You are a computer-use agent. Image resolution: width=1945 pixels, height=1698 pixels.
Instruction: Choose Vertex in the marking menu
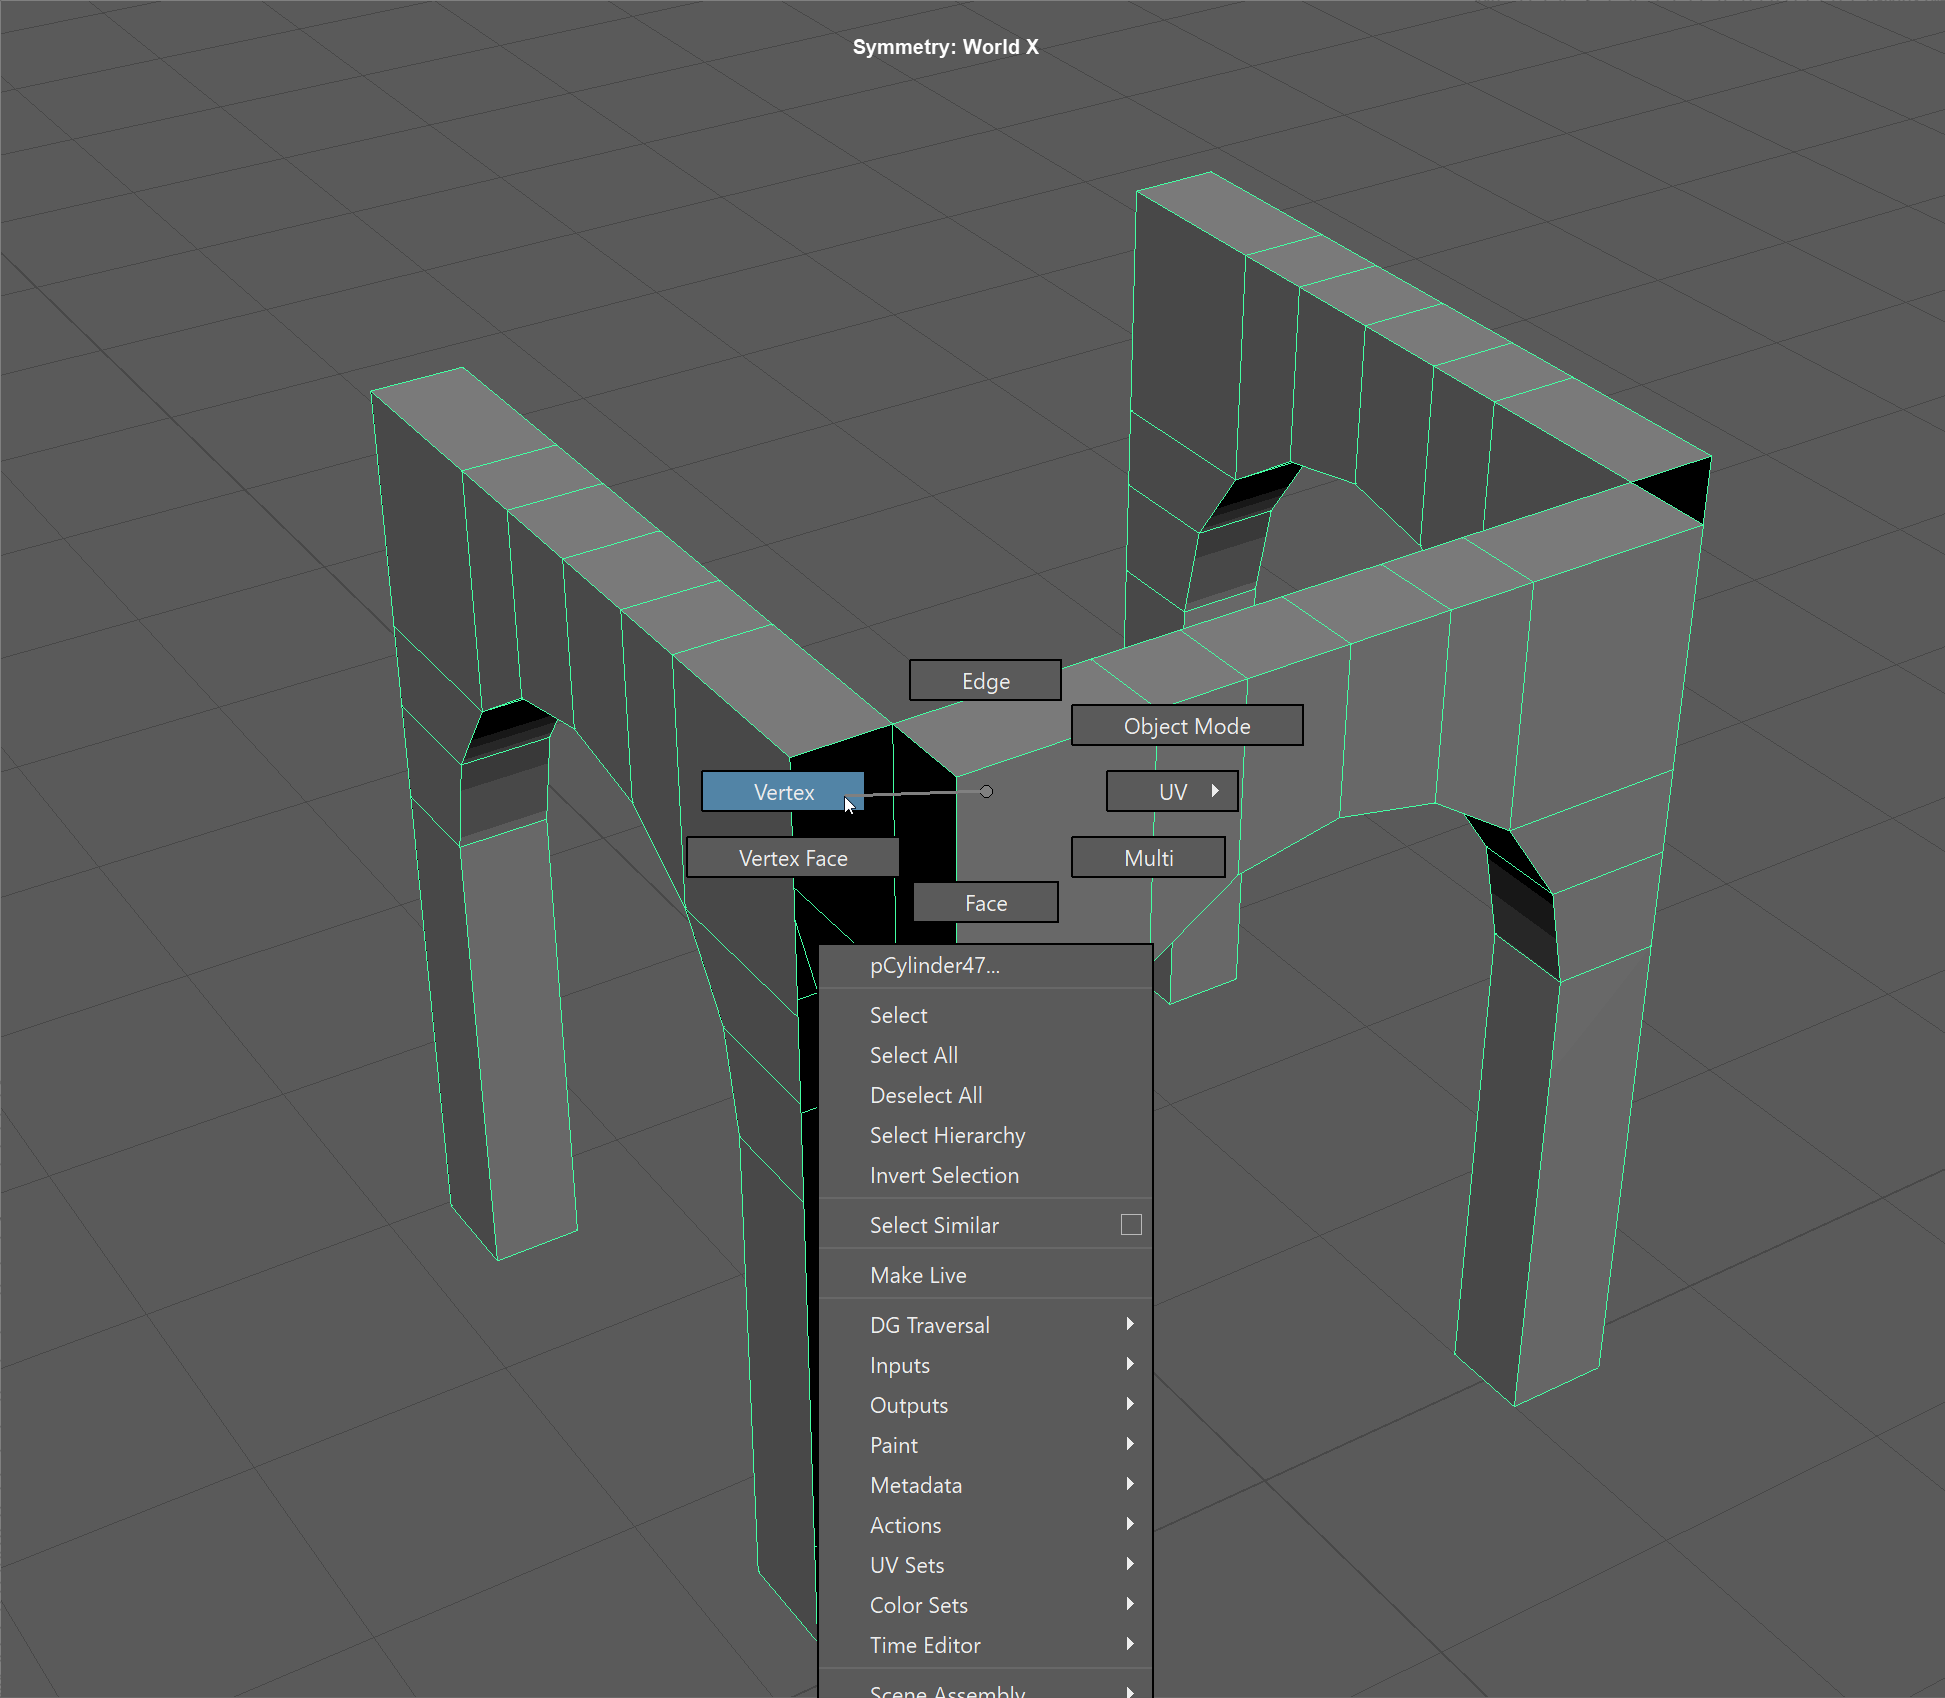[783, 792]
